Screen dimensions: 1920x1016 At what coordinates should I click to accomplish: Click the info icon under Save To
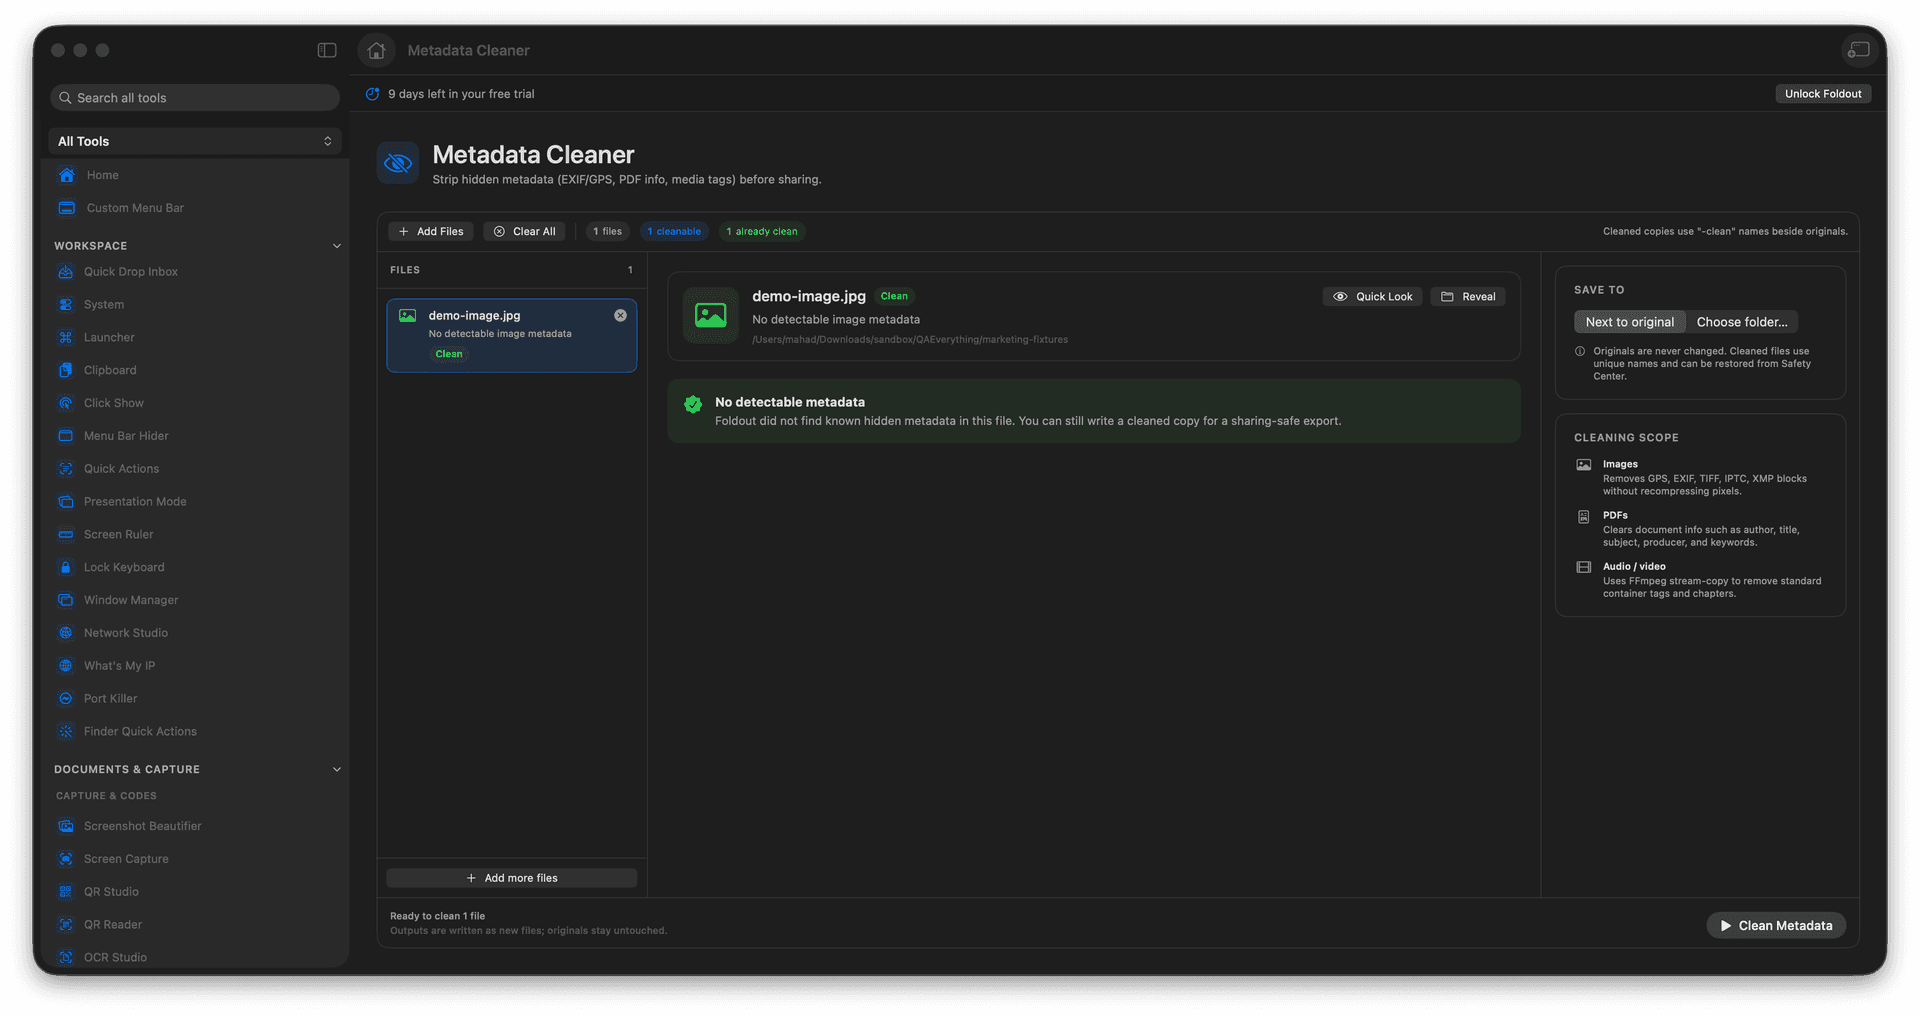pyautogui.click(x=1580, y=351)
